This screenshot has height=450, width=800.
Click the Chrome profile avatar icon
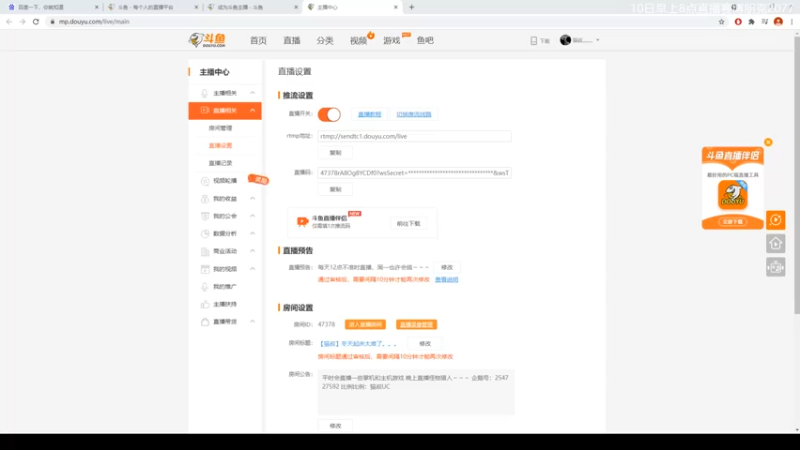tap(778, 21)
